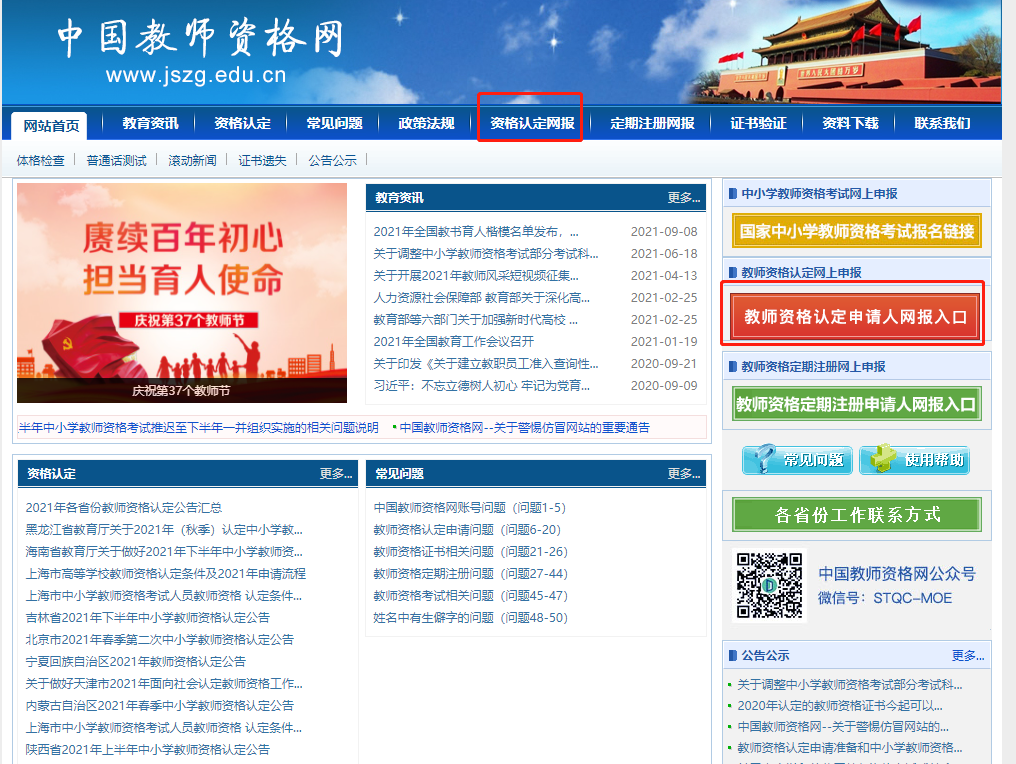Open 内蒙古自治区2021年春季中小学教师资格认定公告
1016x764 pixels.
(159, 706)
